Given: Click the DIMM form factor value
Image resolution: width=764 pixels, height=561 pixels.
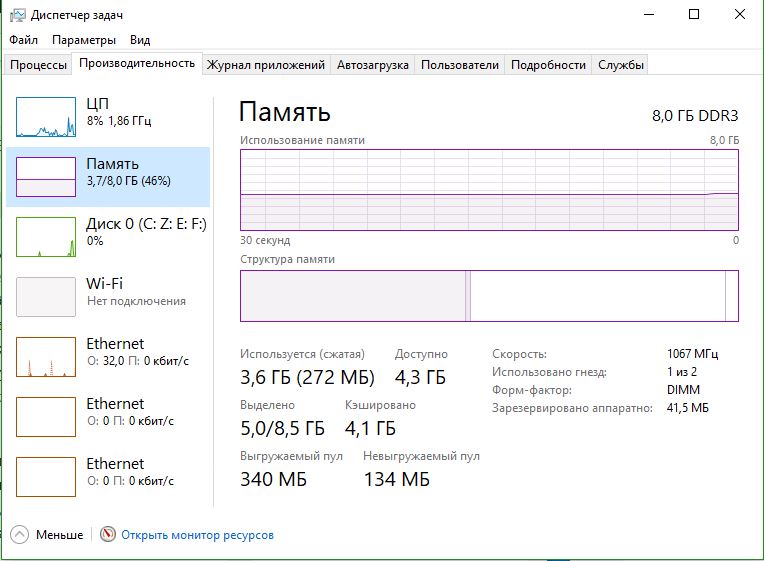Looking at the screenshot, I should pos(683,390).
